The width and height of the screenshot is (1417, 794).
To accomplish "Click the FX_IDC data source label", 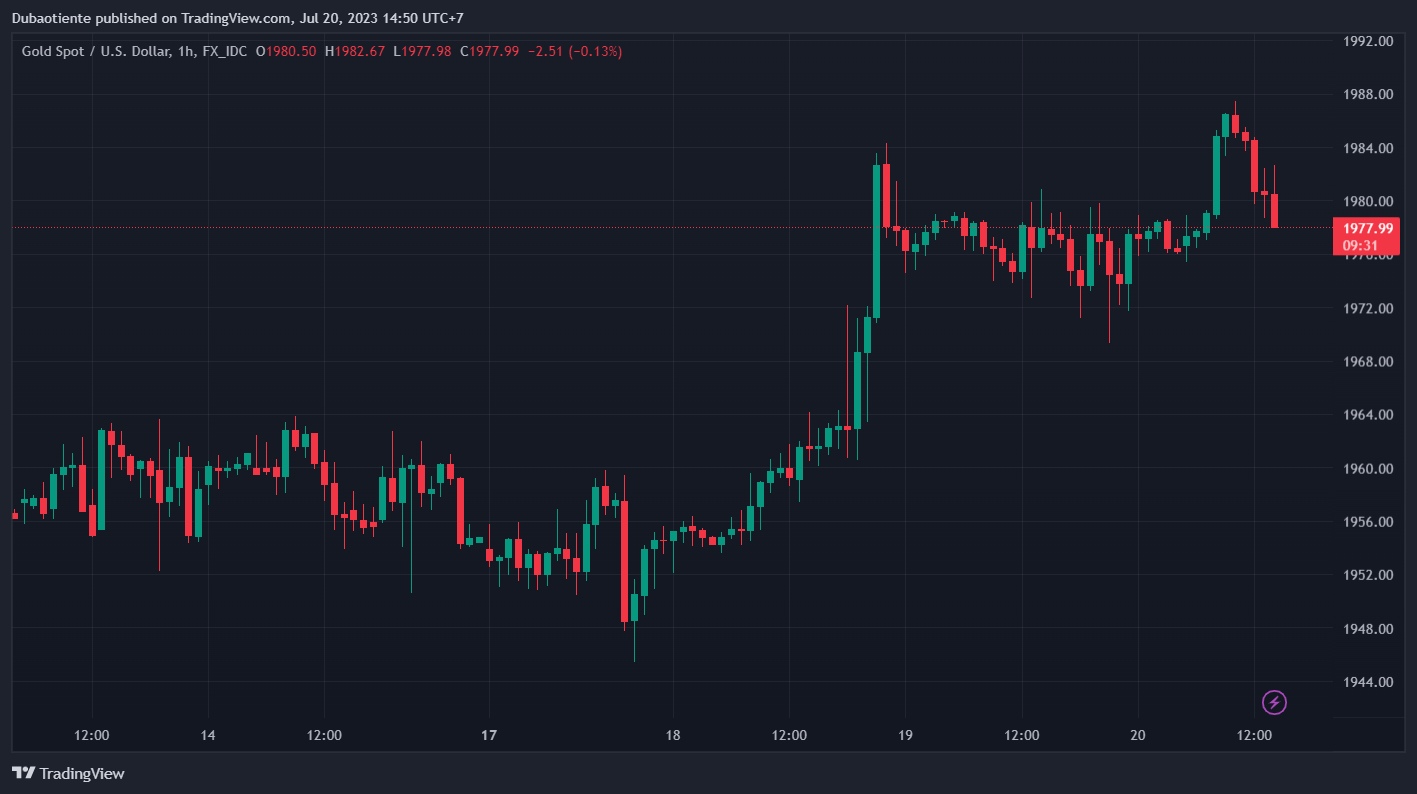I will tap(222, 51).
